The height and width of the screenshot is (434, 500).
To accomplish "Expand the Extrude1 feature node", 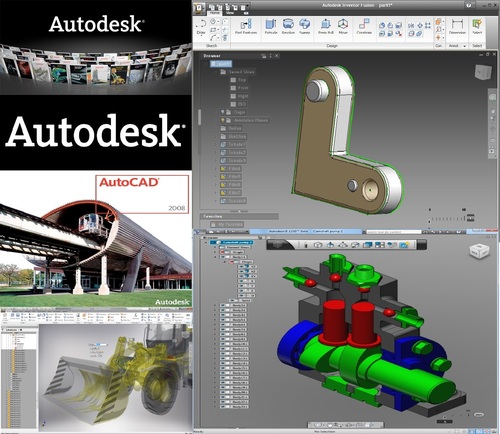I will [216, 144].
